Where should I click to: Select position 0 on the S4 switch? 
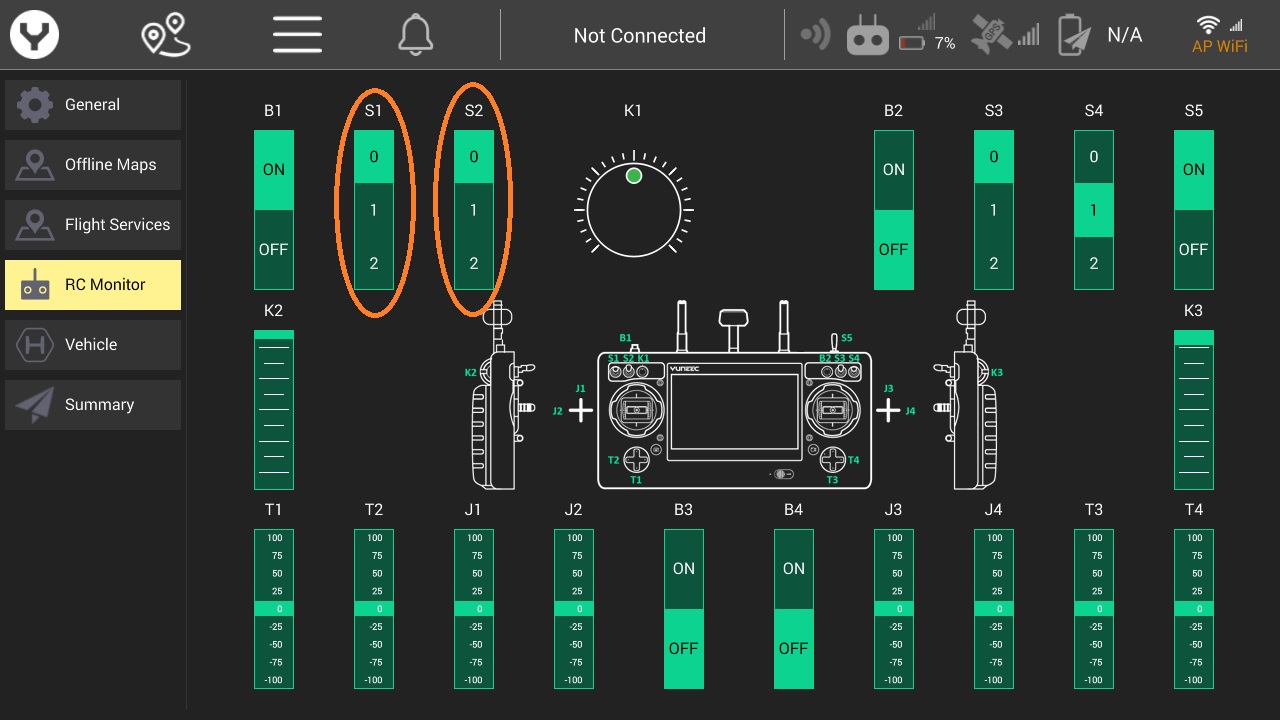[x=1093, y=157]
